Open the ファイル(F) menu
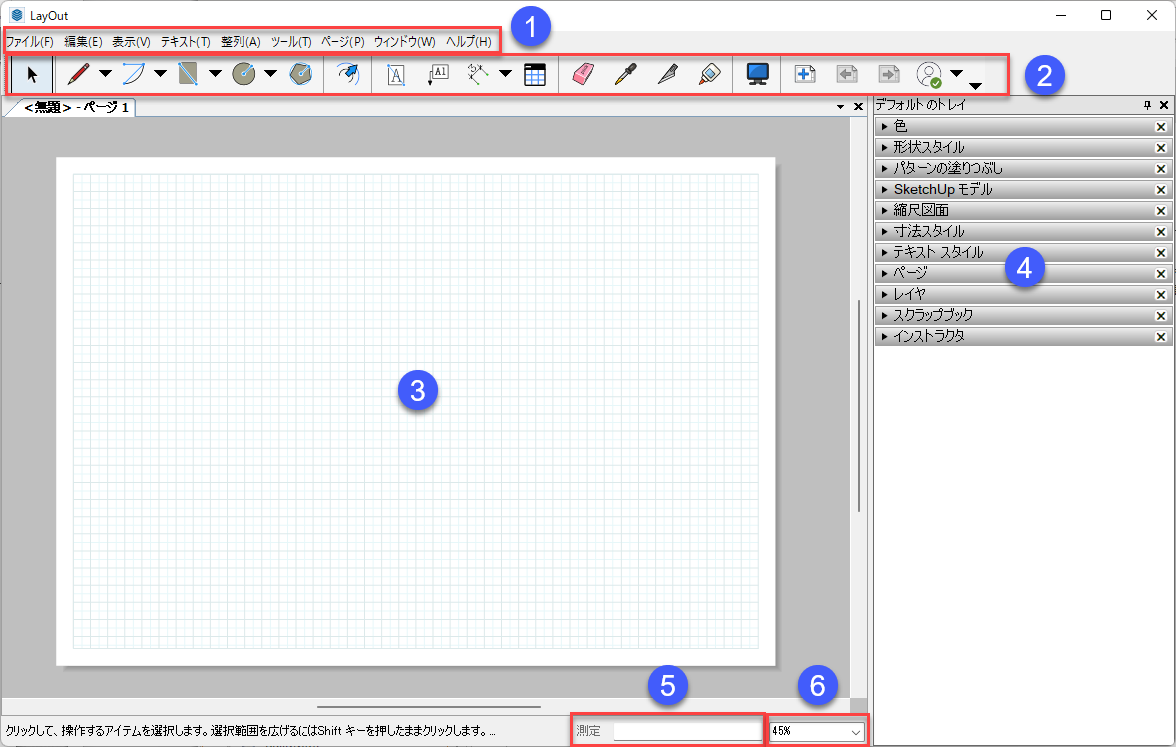Screen dimensions: 1176x747 coord(29,42)
